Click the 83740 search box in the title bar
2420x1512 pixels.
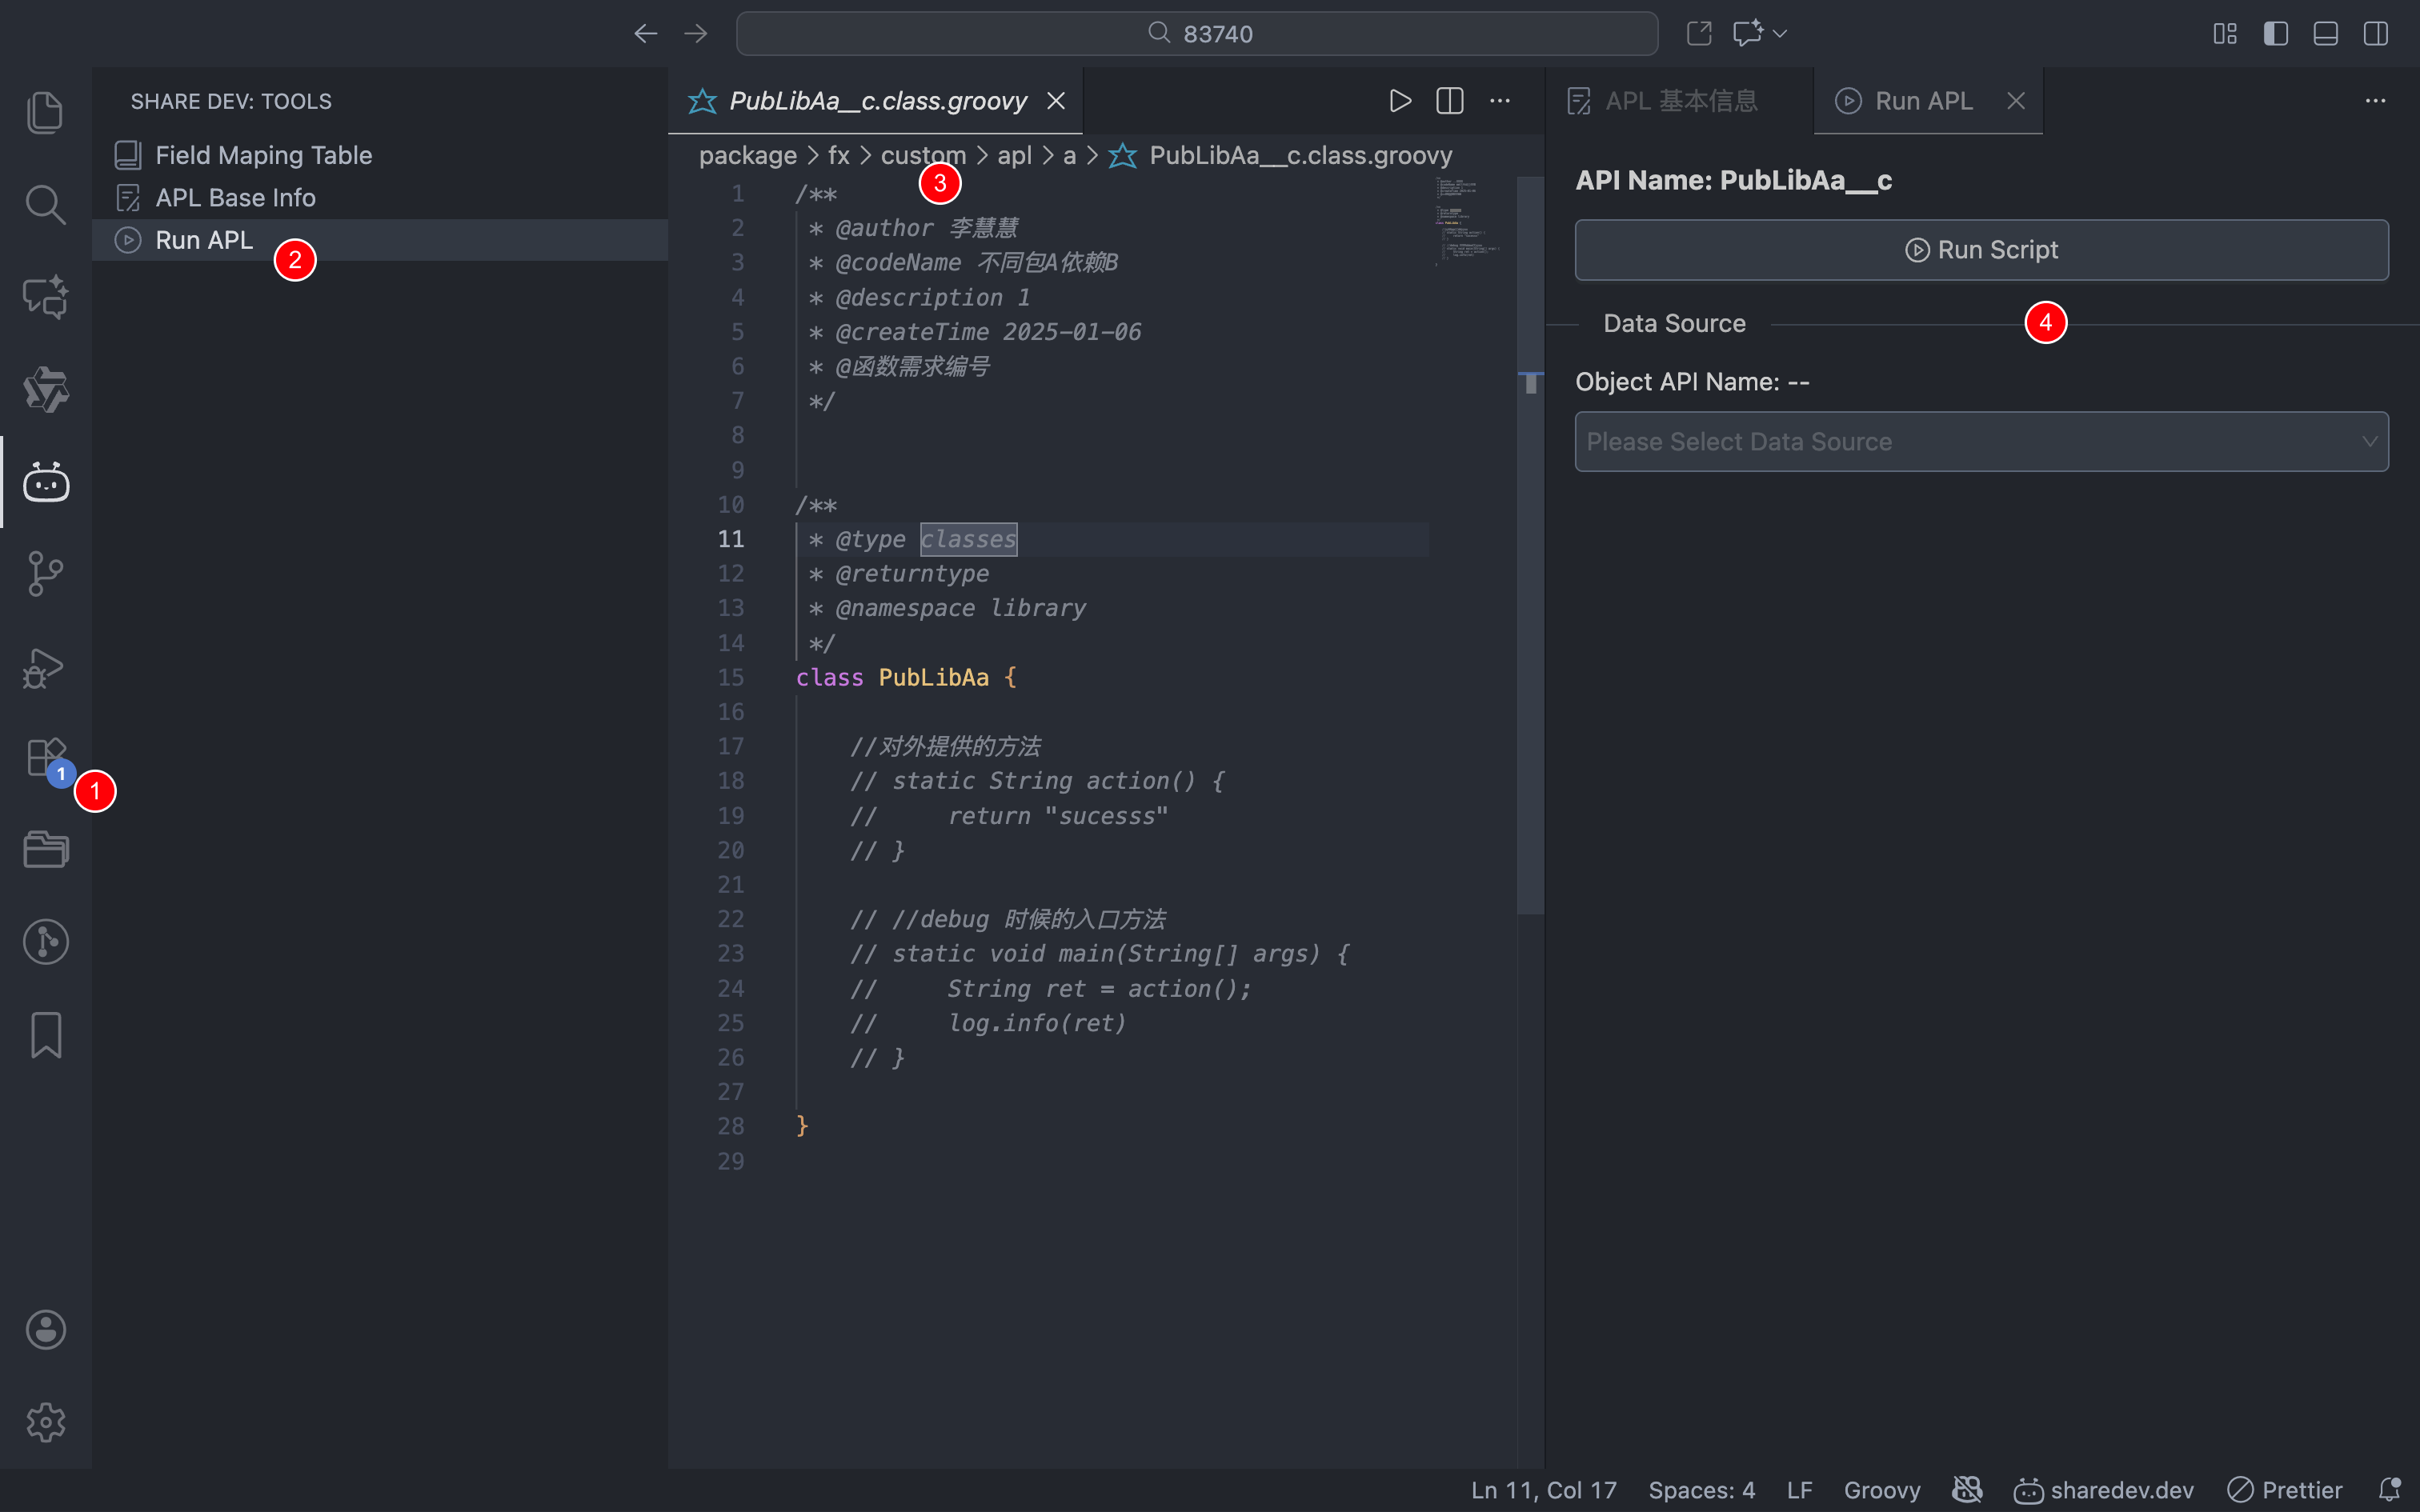1196,33
